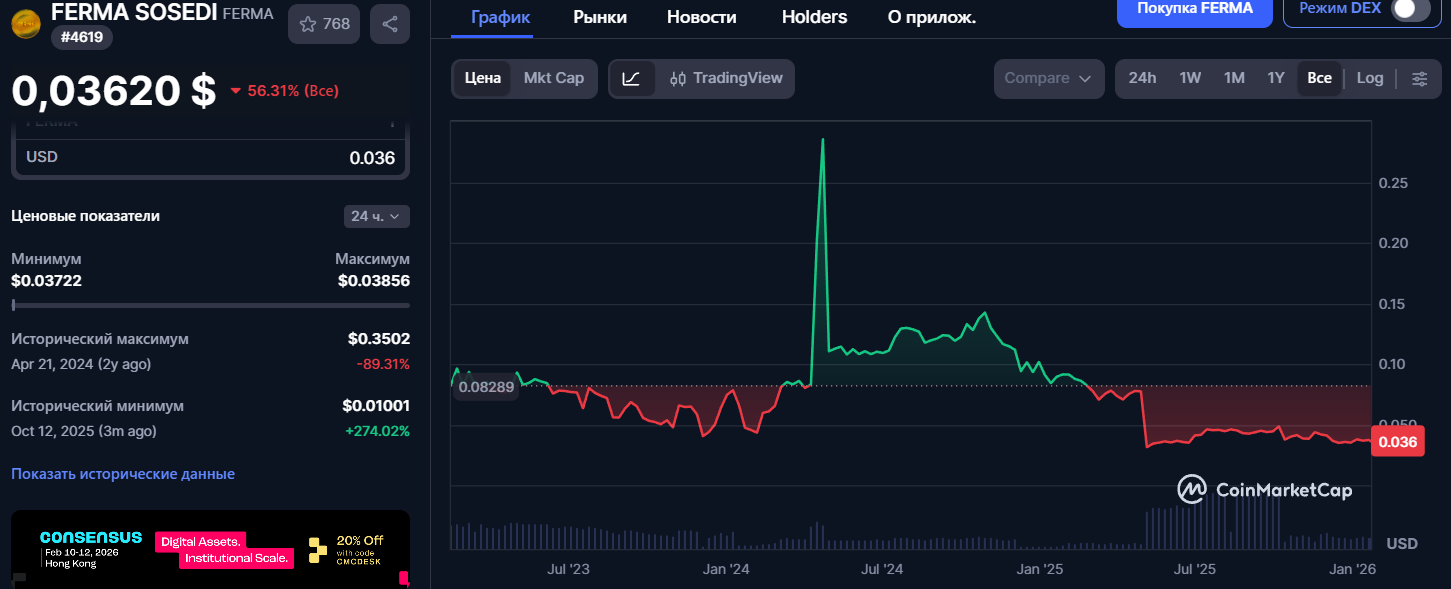This screenshot has width=1451, height=589.
Task: Click the FERMA SOSEDI coin logo
Action: tap(26, 22)
